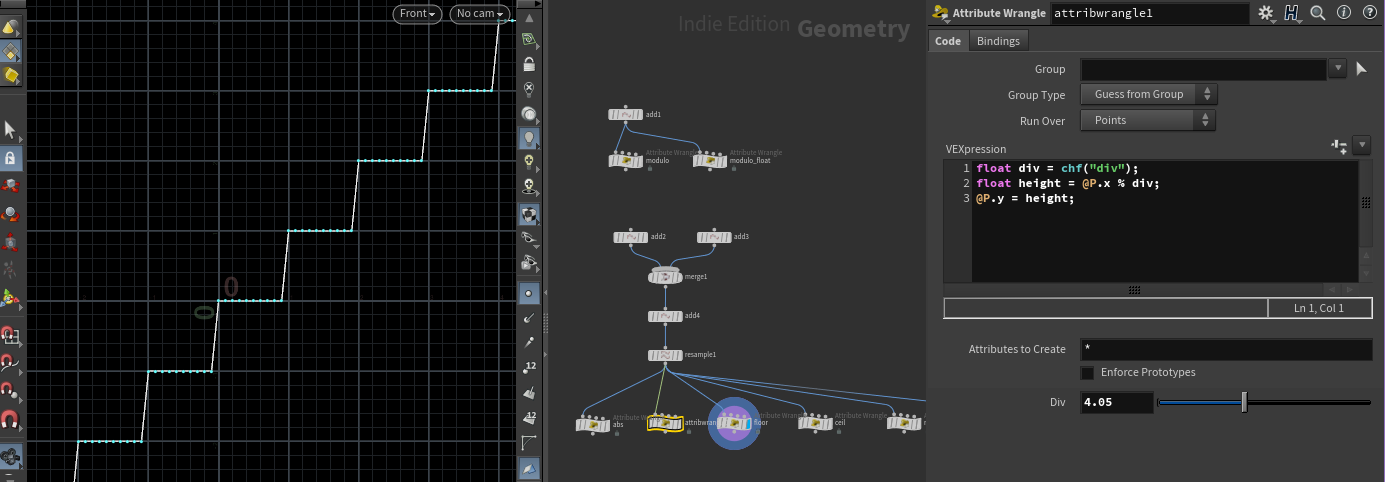This screenshot has height=482, width=1385.
Task: Select the Handle tool with colored axes
Action: point(11,297)
